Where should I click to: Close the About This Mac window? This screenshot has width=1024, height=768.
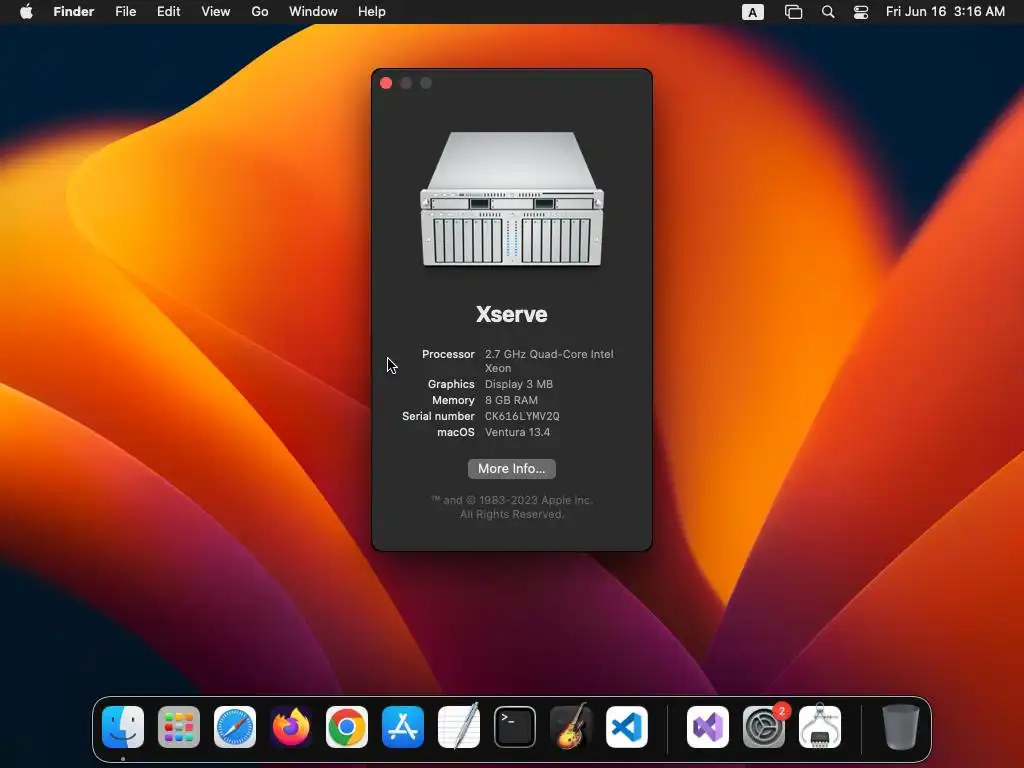click(386, 83)
